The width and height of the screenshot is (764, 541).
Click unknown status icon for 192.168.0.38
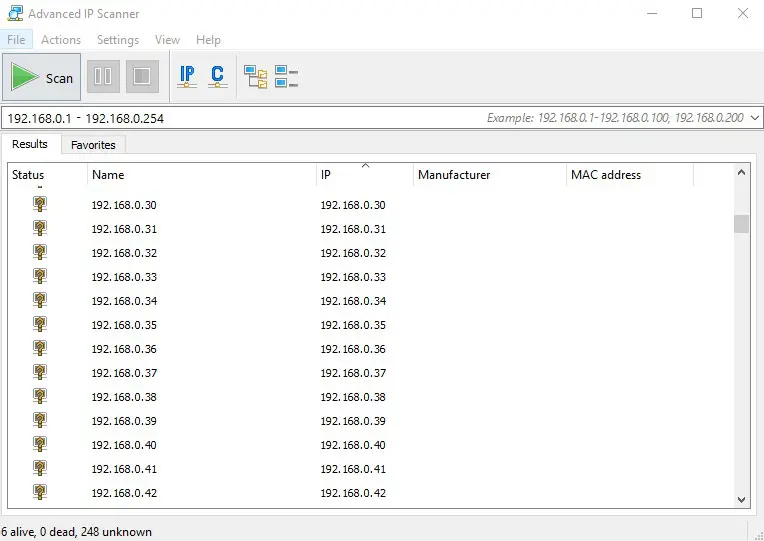40,396
